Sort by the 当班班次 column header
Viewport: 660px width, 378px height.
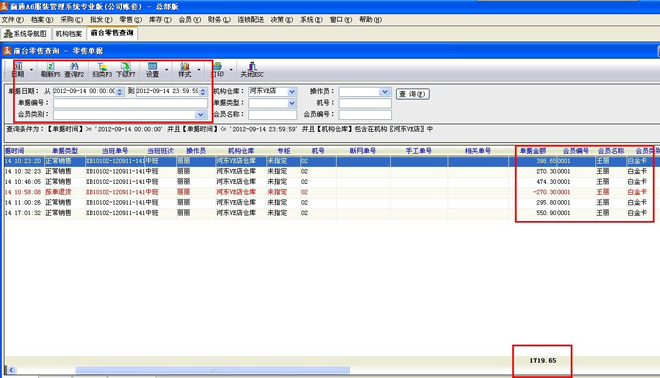coord(160,151)
